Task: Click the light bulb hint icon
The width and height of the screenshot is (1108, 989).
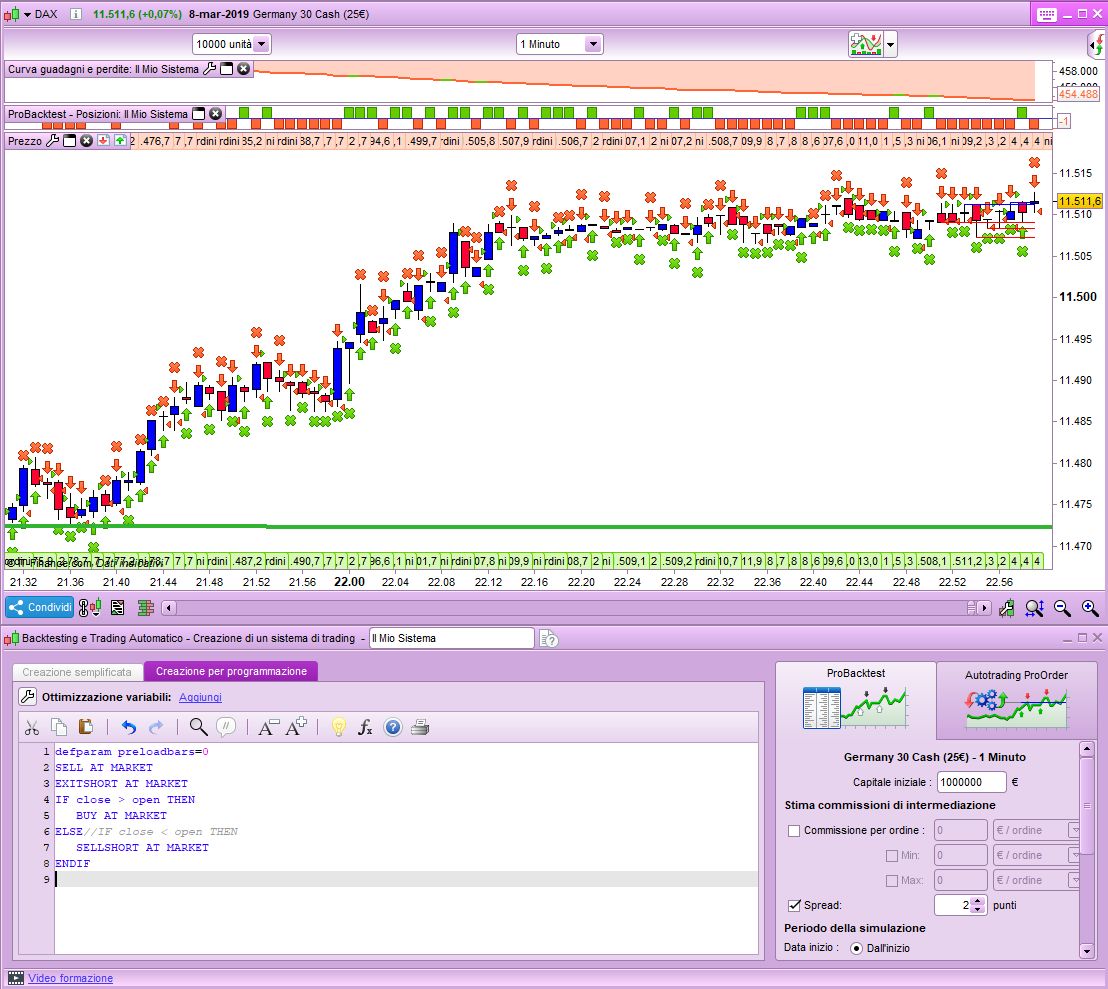Action: tap(338, 727)
